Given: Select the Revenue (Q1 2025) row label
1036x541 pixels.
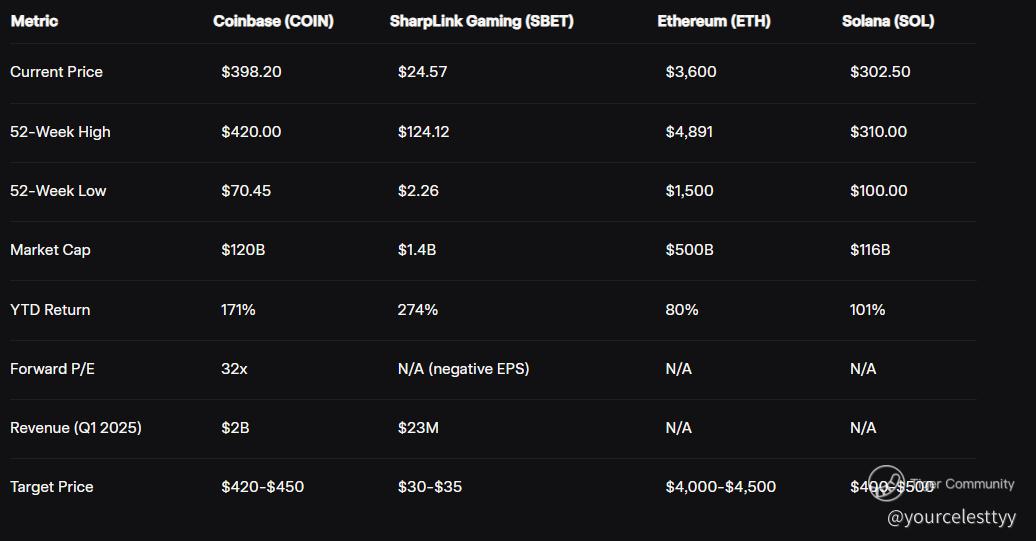Looking at the screenshot, I should (76, 428).
